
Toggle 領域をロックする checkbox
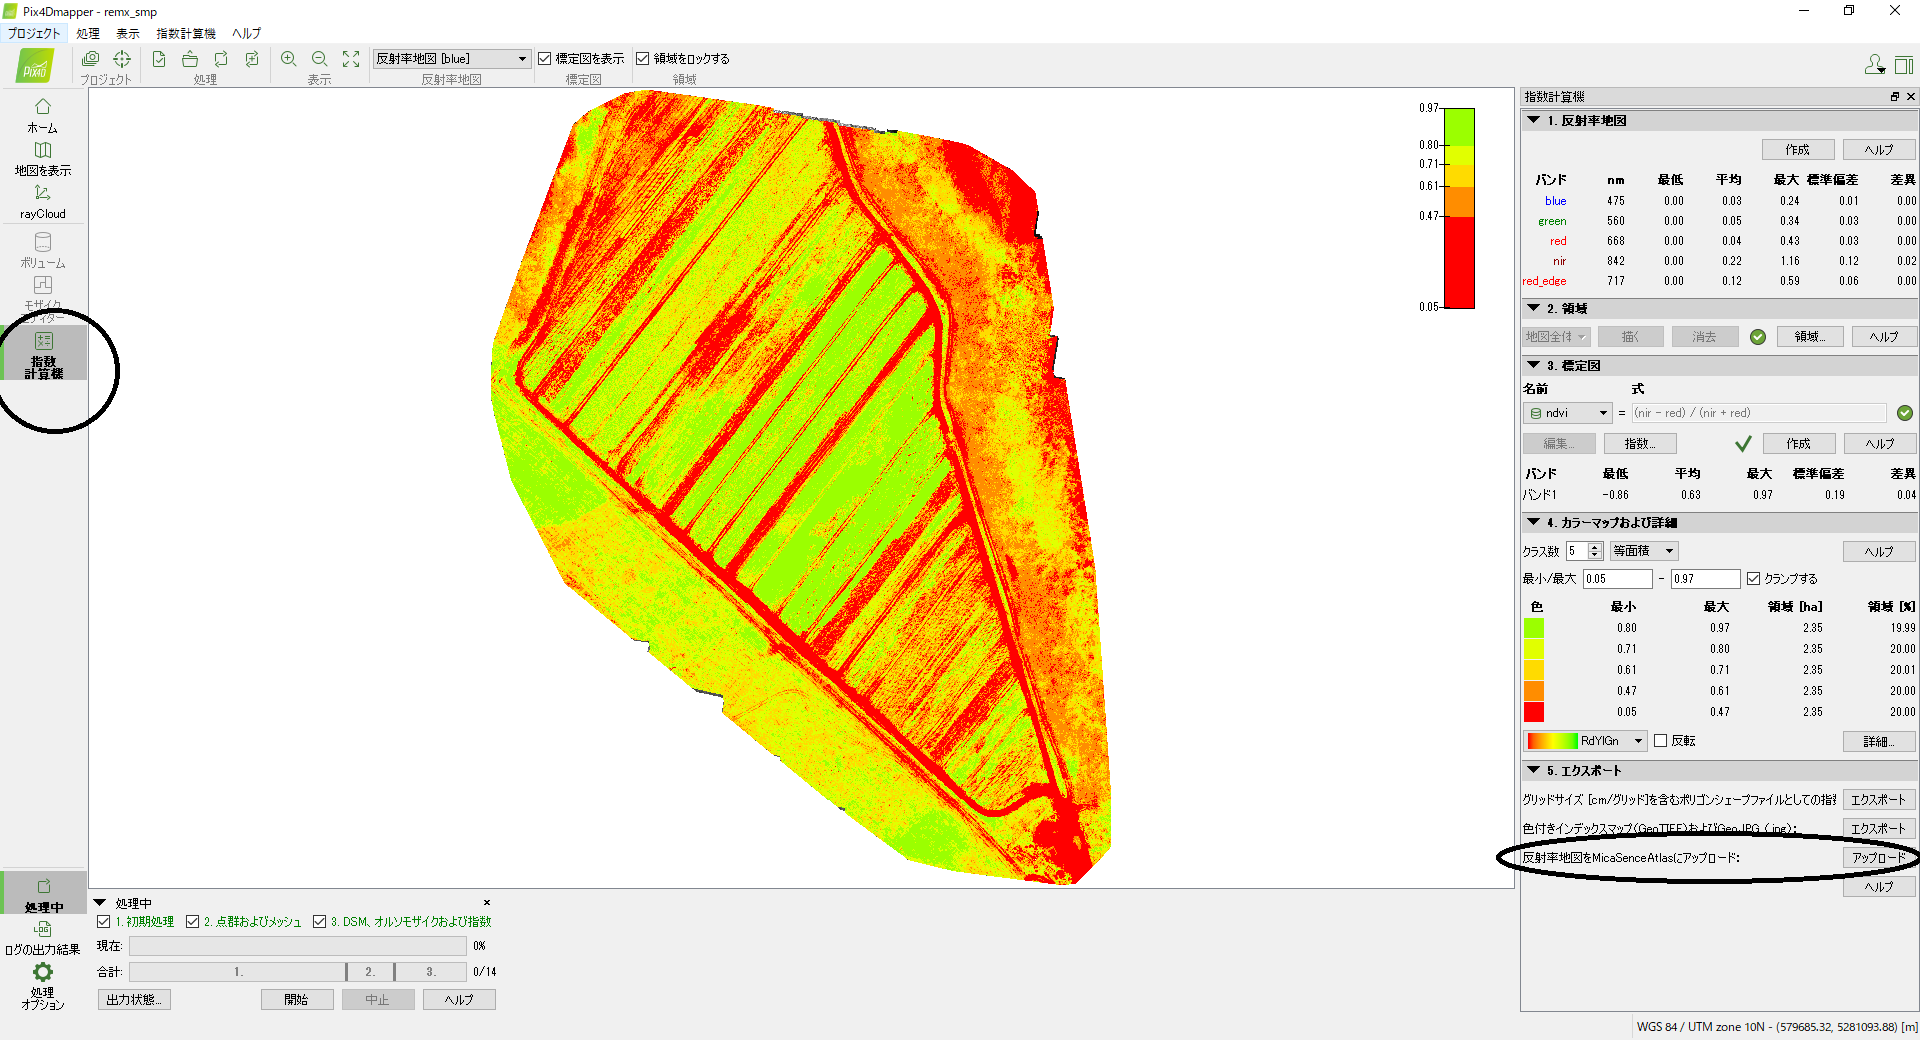click(643, 59)
